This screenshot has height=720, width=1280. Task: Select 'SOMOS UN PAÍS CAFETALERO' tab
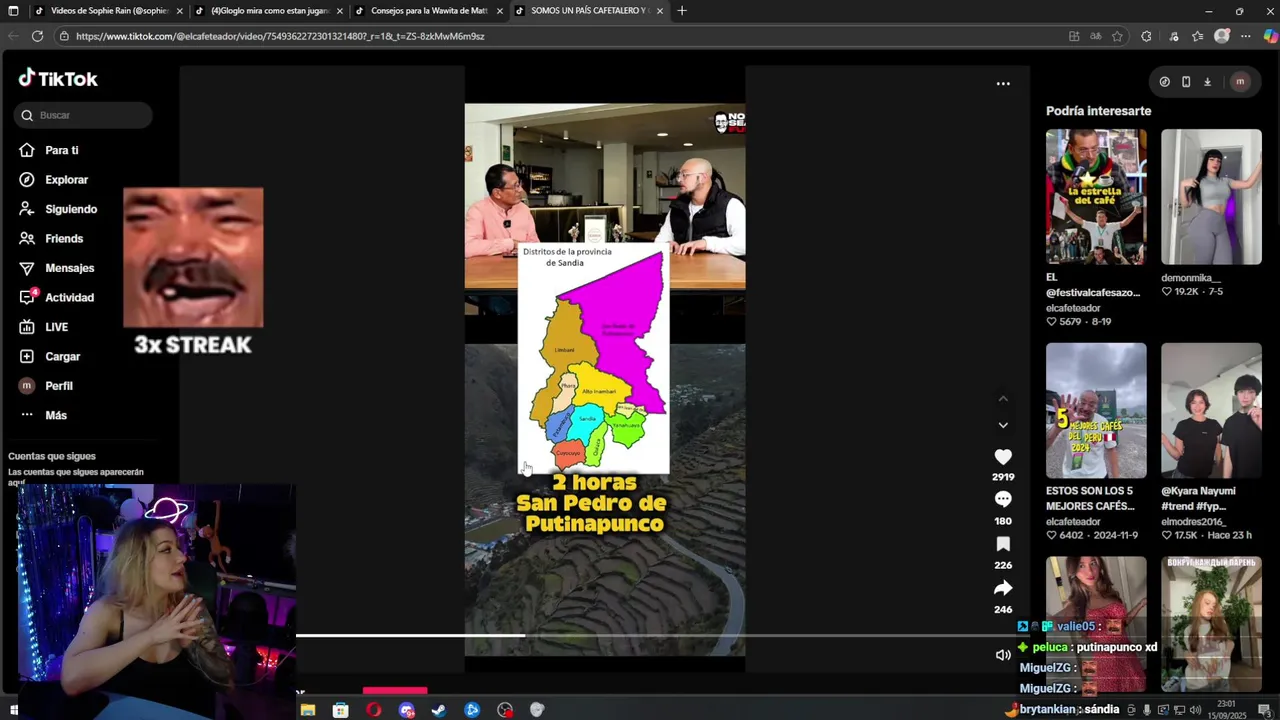[x=589, y=11]
